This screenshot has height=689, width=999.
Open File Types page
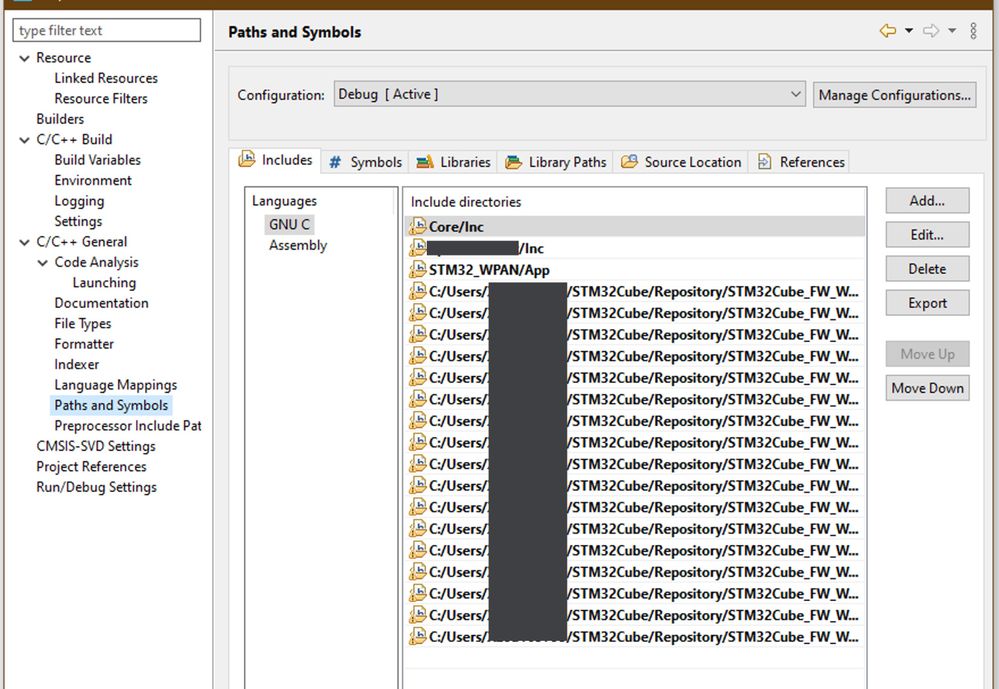(x=83, y=323)
